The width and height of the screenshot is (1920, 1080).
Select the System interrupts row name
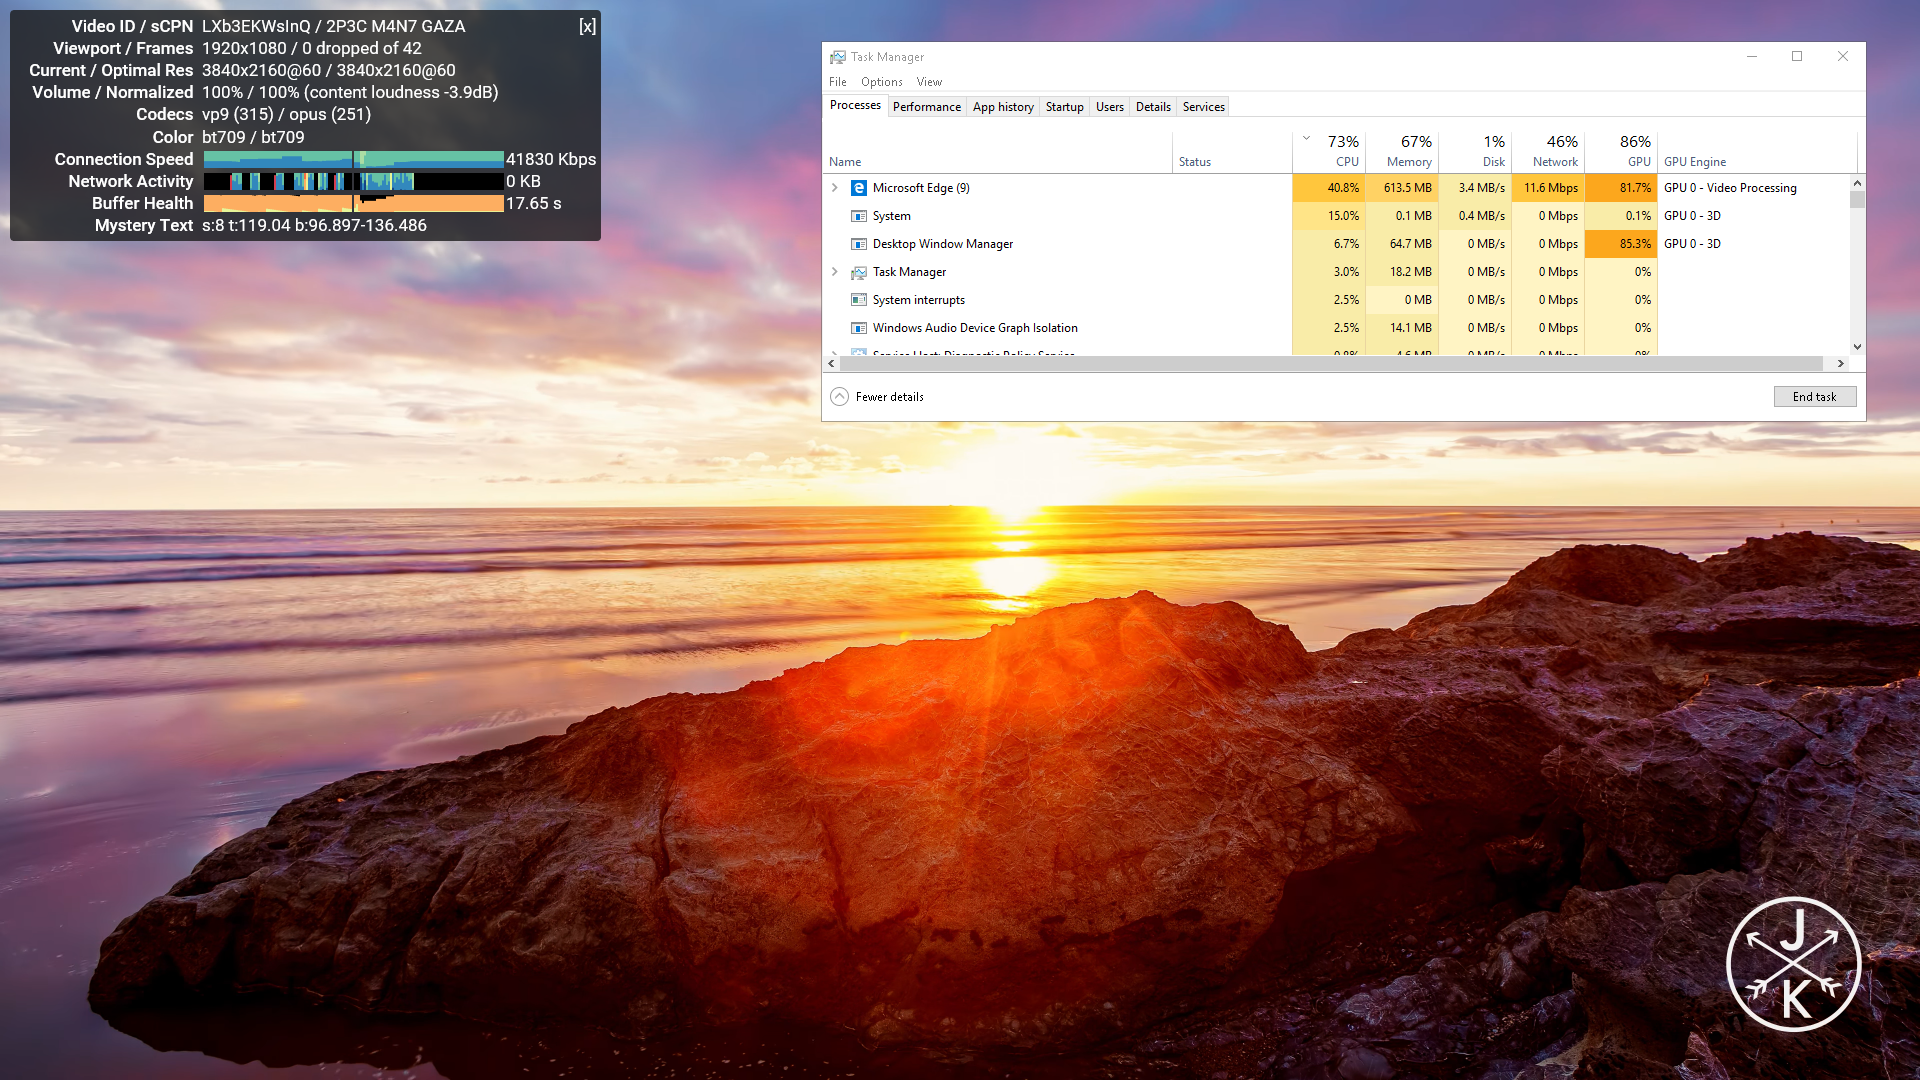[919, 300]
